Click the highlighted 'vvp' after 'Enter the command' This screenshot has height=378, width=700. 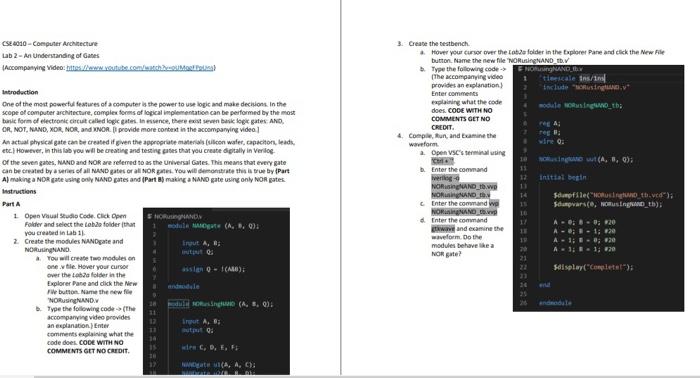(494, 204)
